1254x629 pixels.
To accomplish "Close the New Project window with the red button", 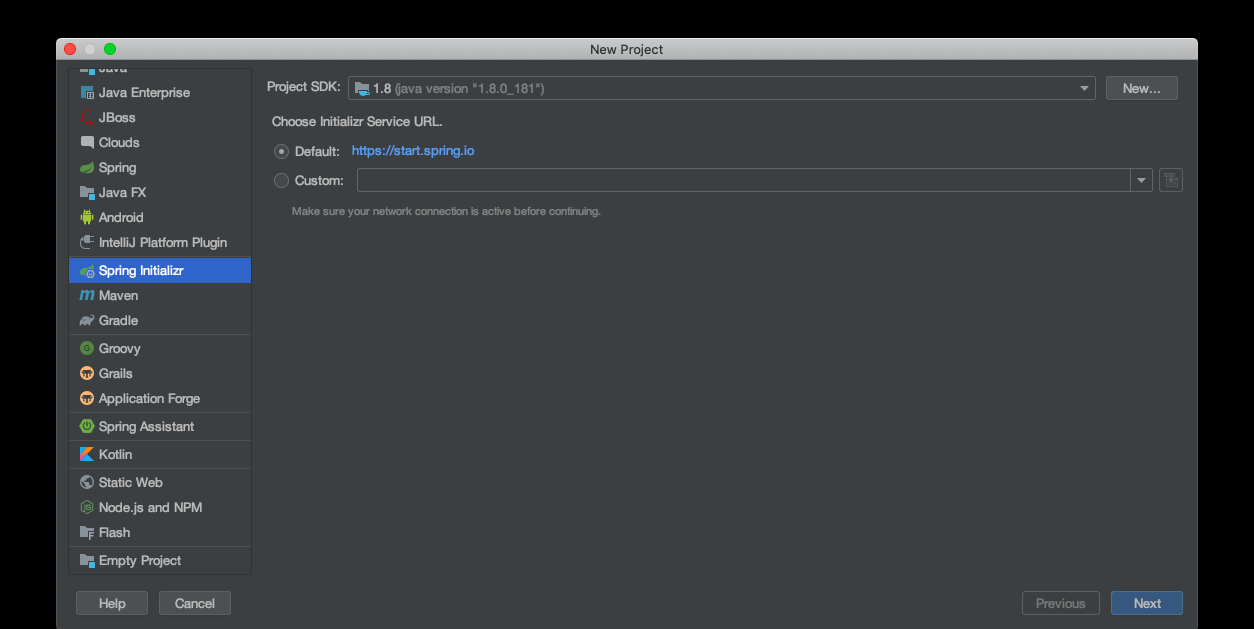I will [70, 49].
